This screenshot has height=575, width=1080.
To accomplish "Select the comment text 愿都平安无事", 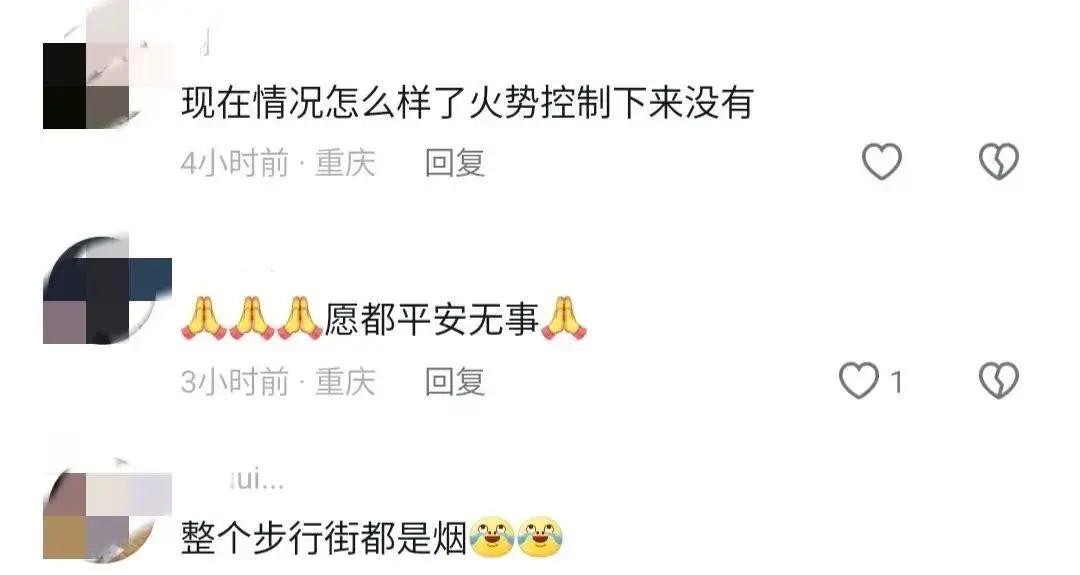I will tap(431, 320).
